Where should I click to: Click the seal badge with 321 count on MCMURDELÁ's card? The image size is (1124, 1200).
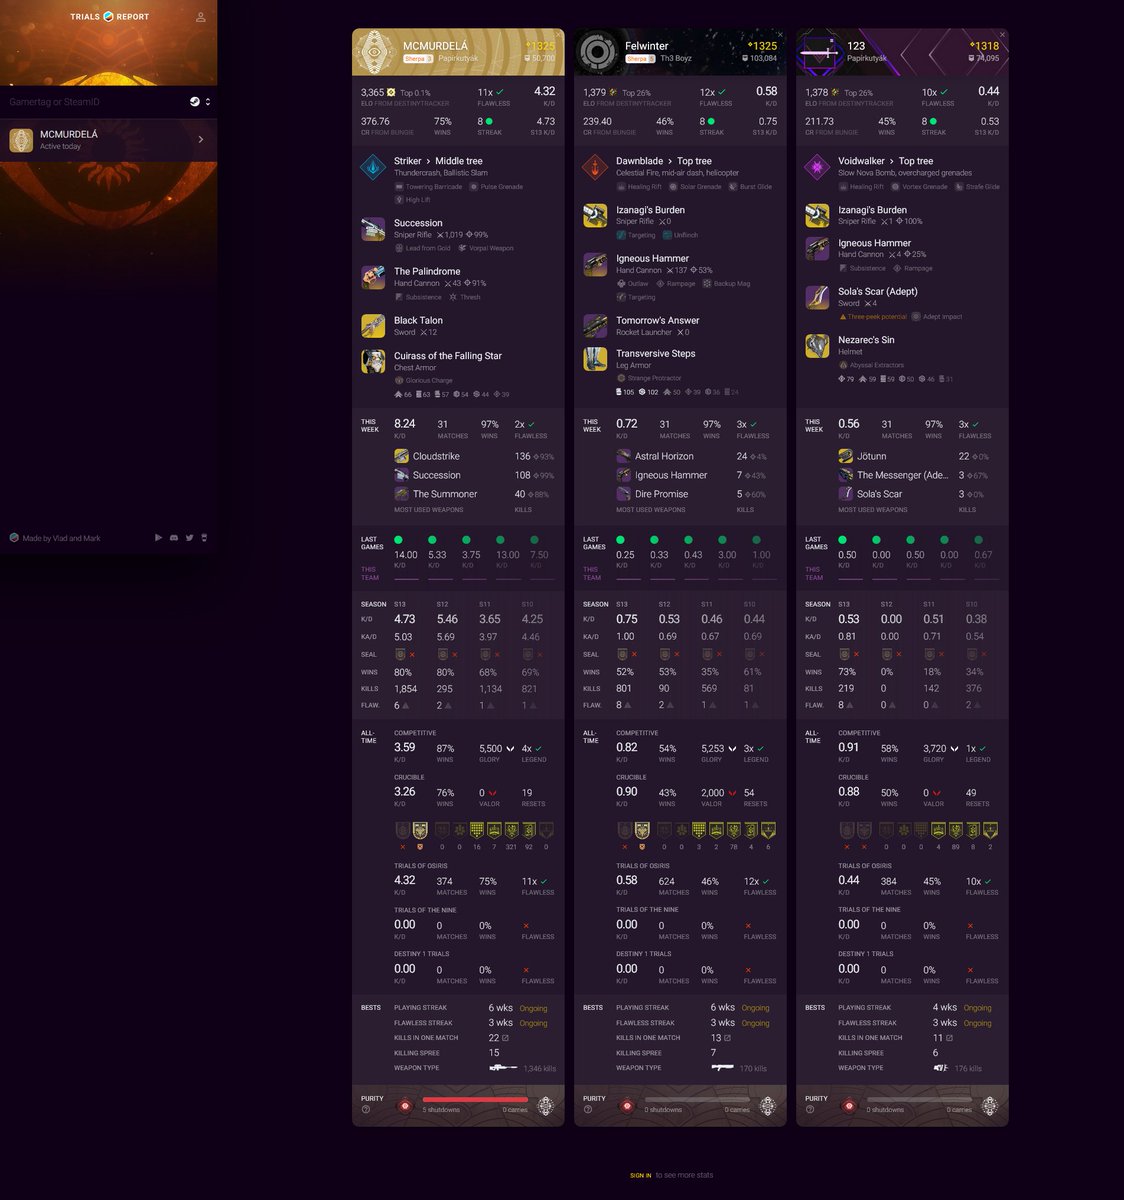511,830
